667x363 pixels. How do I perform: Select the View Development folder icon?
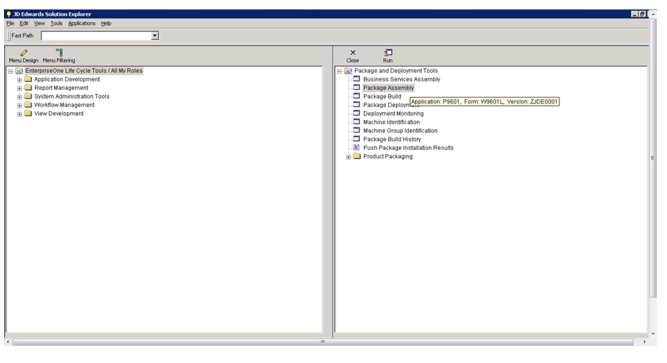coord(29,113)
